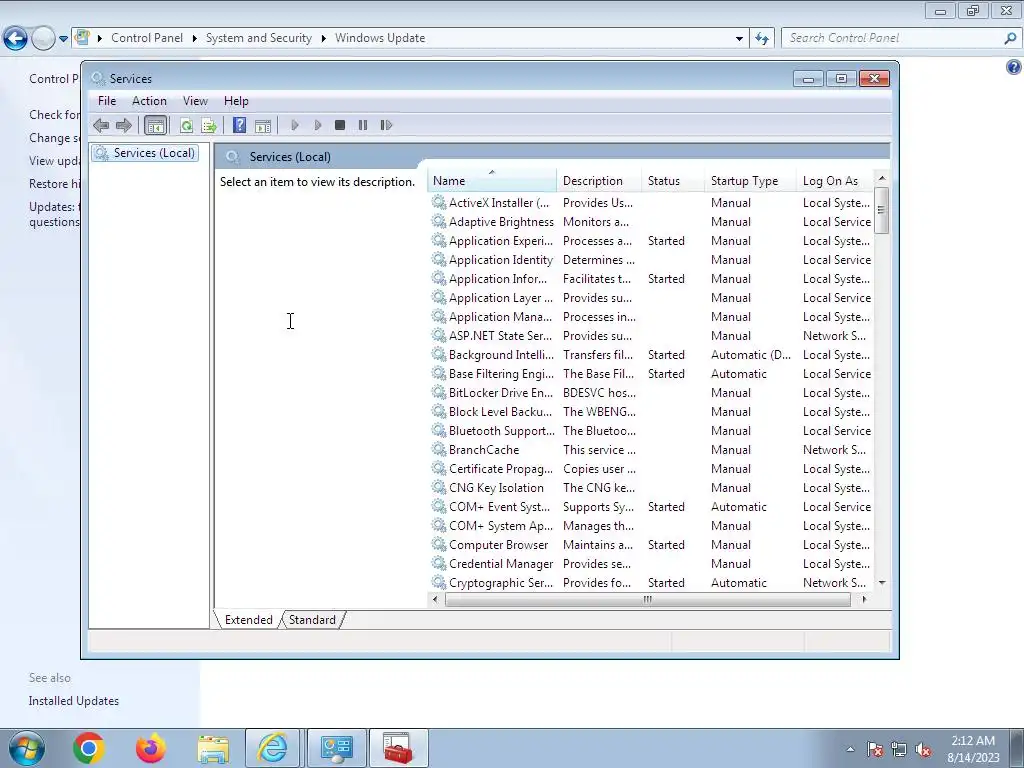Select the ASP.NET State Service row
Viewport: 1024px width, 768px height.
coord(651,336)
